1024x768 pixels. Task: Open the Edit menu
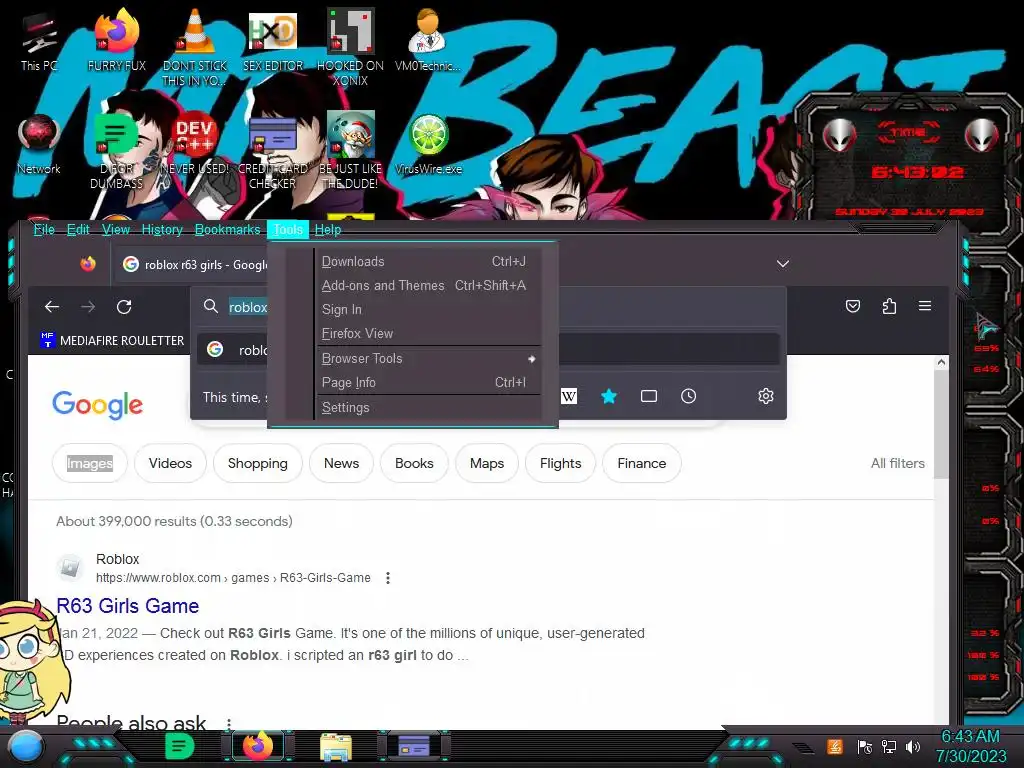click(x=78, y=229)
